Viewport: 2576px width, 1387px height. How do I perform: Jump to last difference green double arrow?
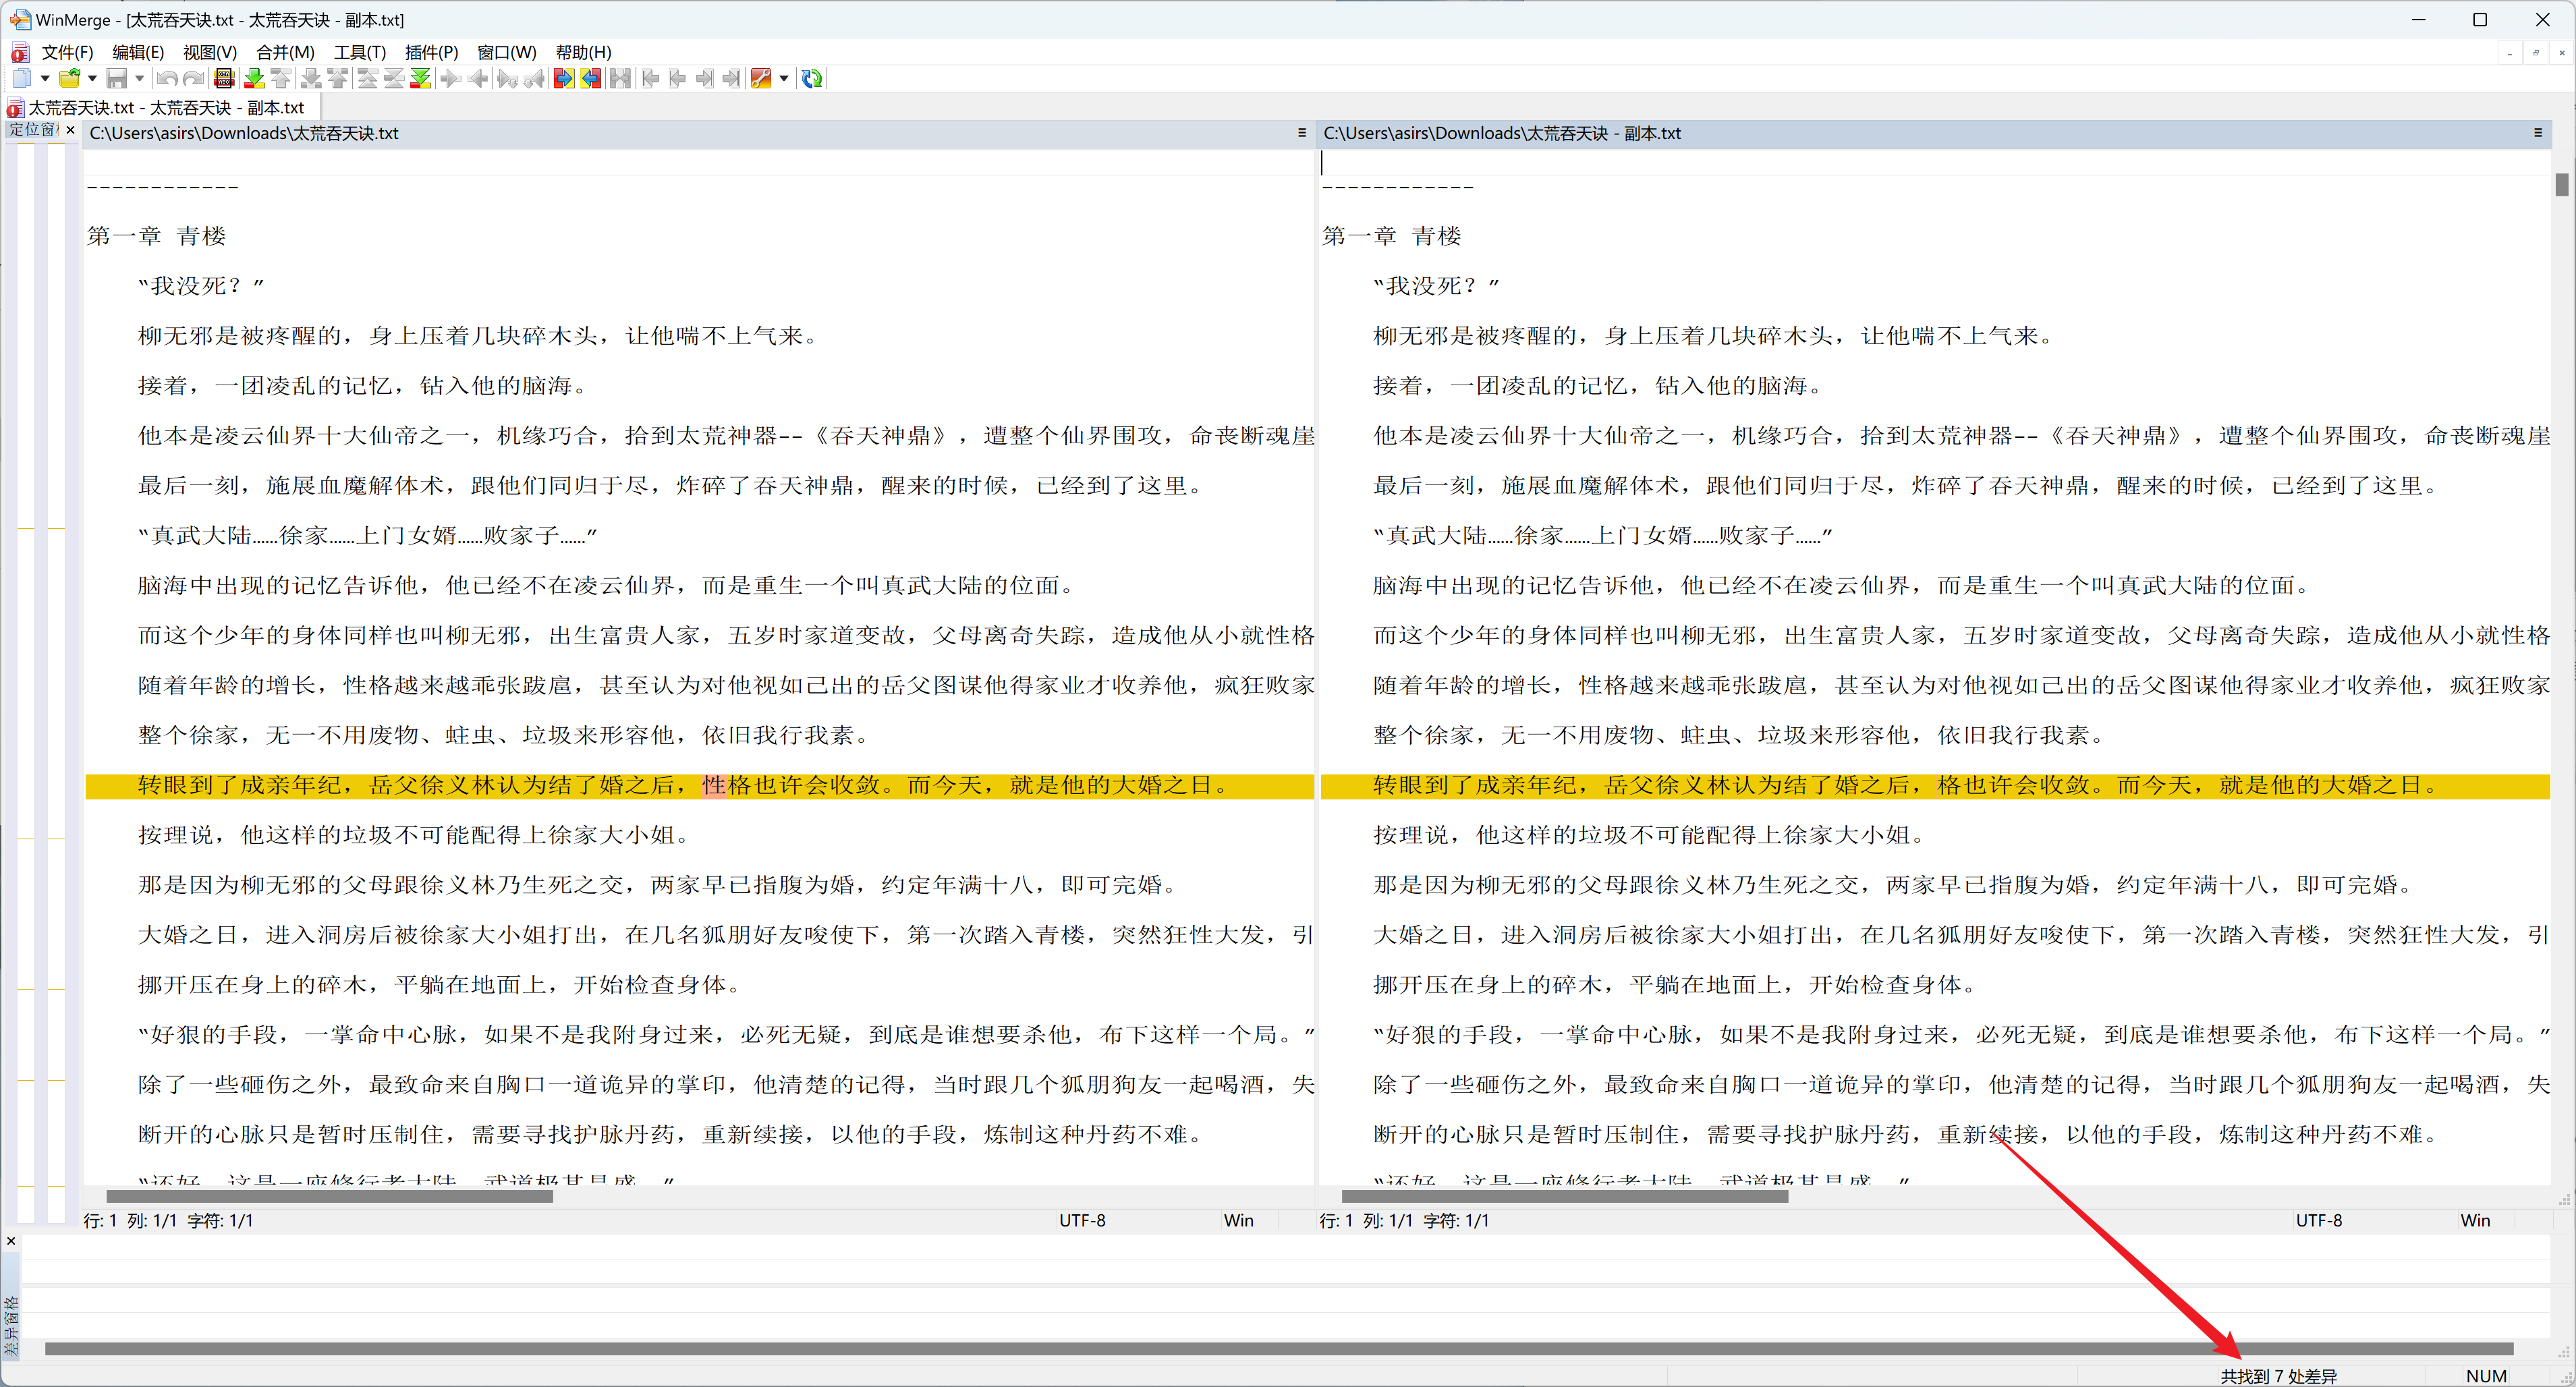(x=421, y=78)
